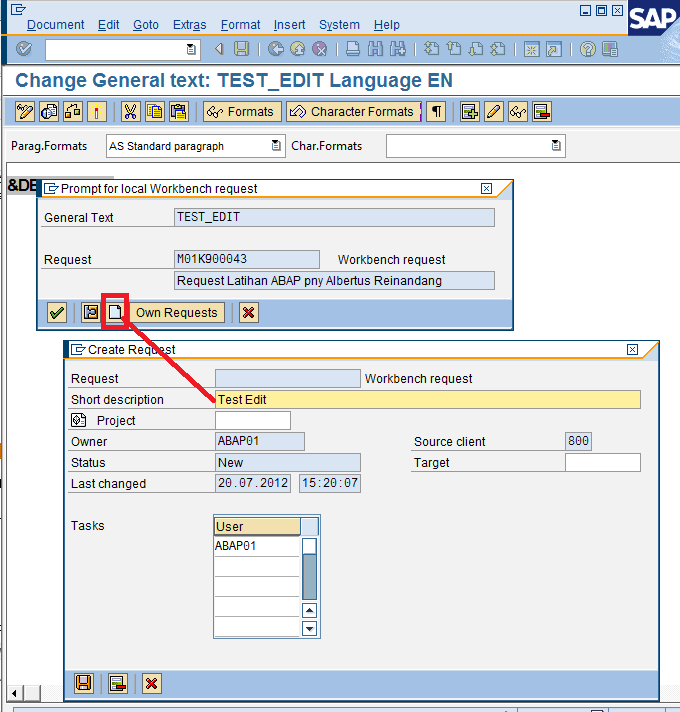Screen dimensions: 680x712
Task: Click the empty Target input field
Action: click(603, 462)
